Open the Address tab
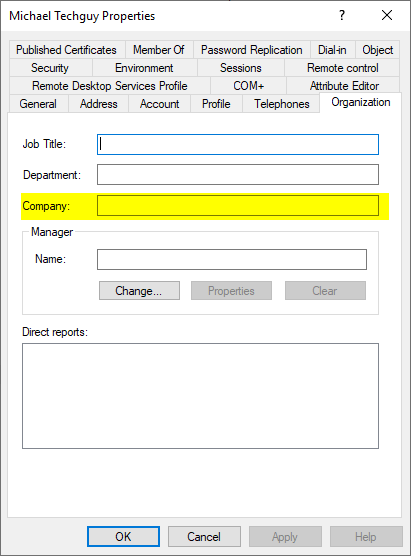The image size is (411, 556). [x=99, y=104]
